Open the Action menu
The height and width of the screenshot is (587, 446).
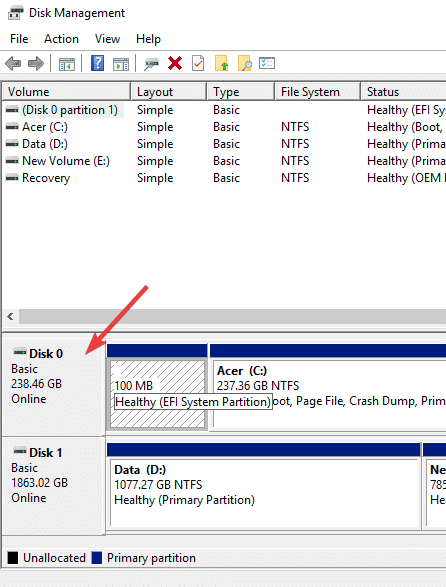[61, 39]
